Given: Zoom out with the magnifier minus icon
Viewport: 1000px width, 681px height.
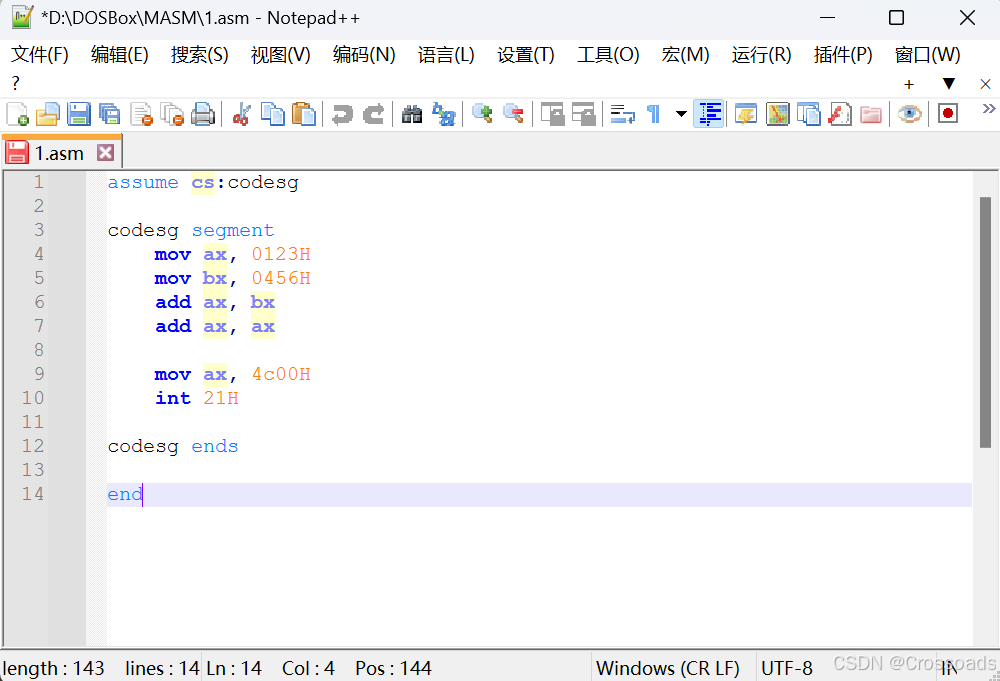Looking at the screenshot, I should tap(513, 114).
